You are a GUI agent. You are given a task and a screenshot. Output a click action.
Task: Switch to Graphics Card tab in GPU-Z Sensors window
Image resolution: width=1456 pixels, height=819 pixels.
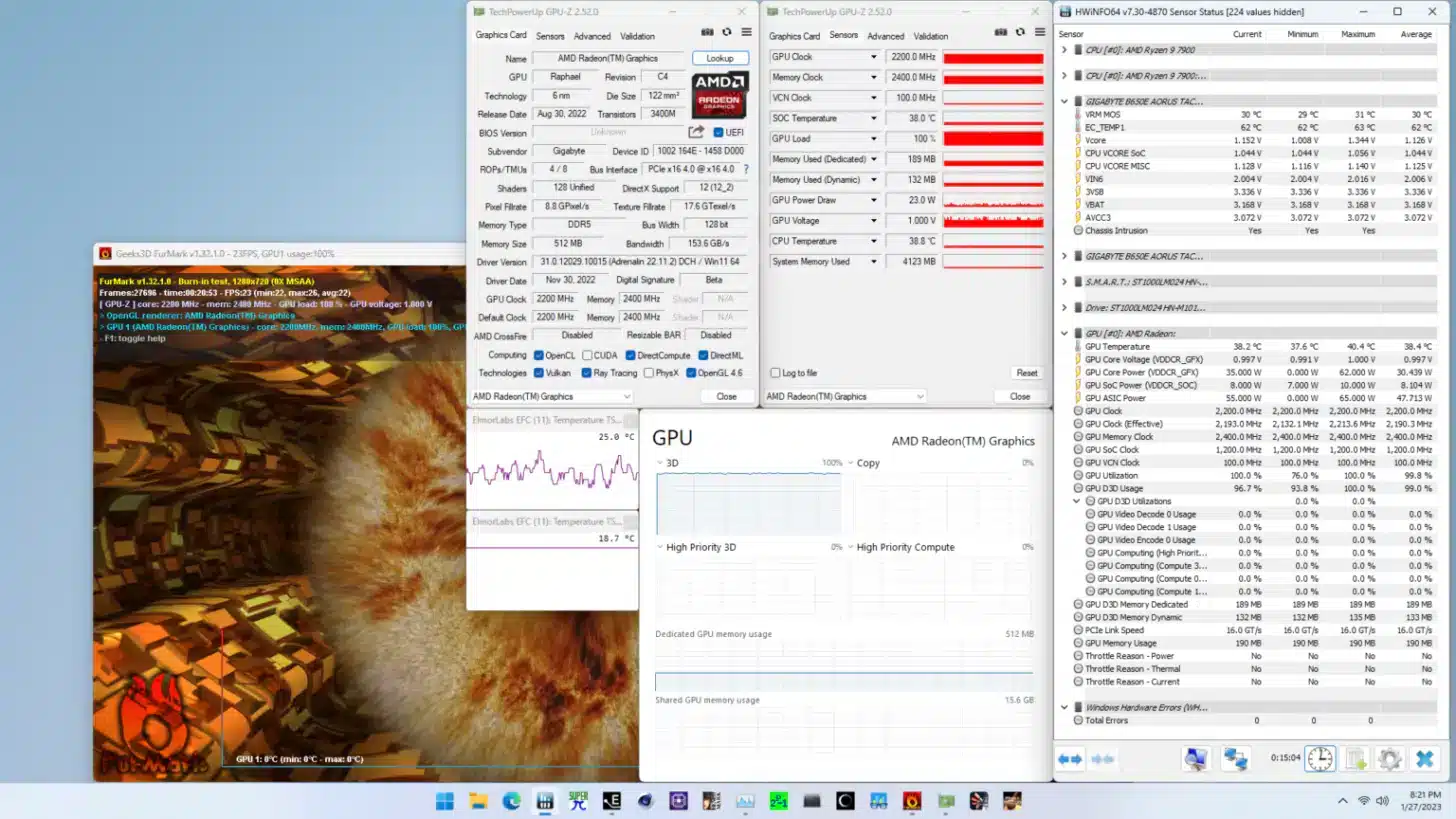[795, 36]
